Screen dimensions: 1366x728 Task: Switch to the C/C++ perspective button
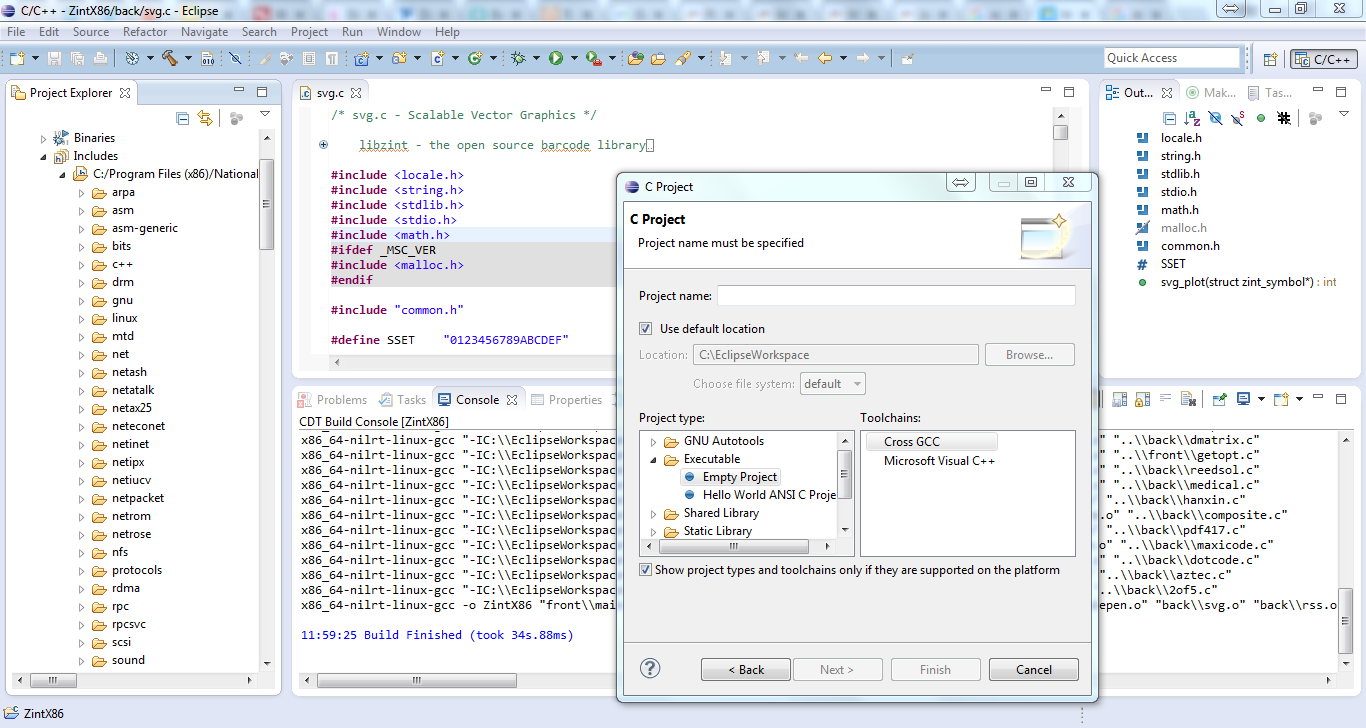(1325, 59)
